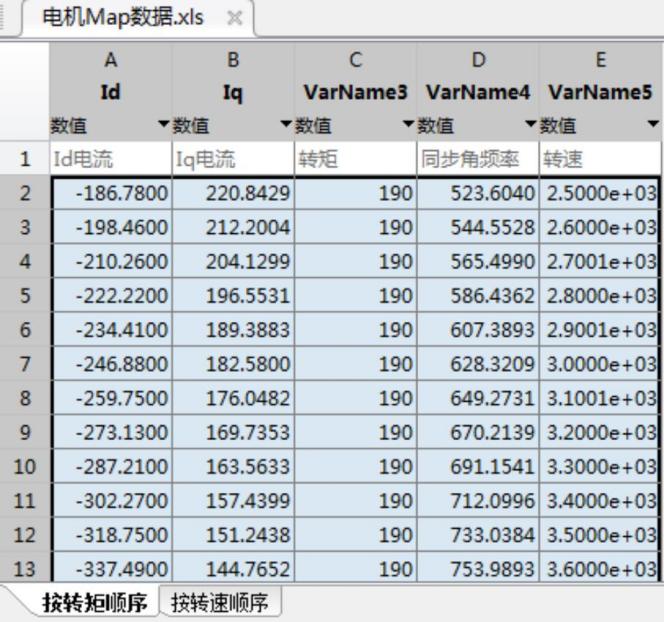The height and width of the screenshot is (622, 664).
Task: Select cell with value 523.6040
Action: coord(478,194)
